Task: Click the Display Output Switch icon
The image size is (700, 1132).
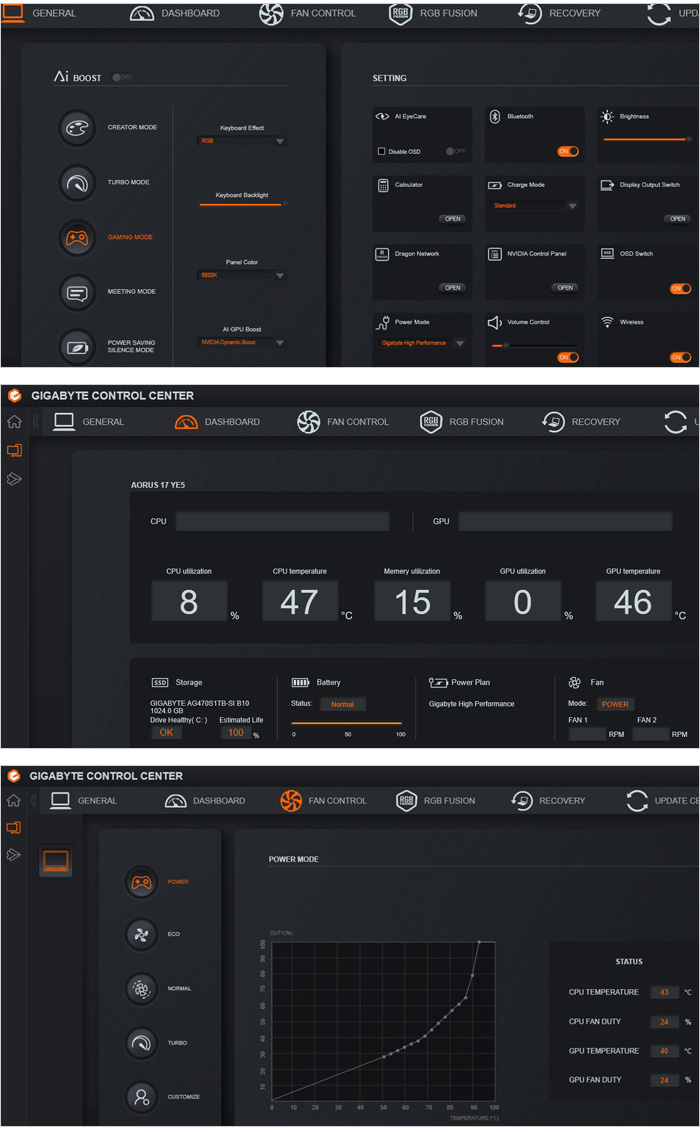Action: [608, 186]
